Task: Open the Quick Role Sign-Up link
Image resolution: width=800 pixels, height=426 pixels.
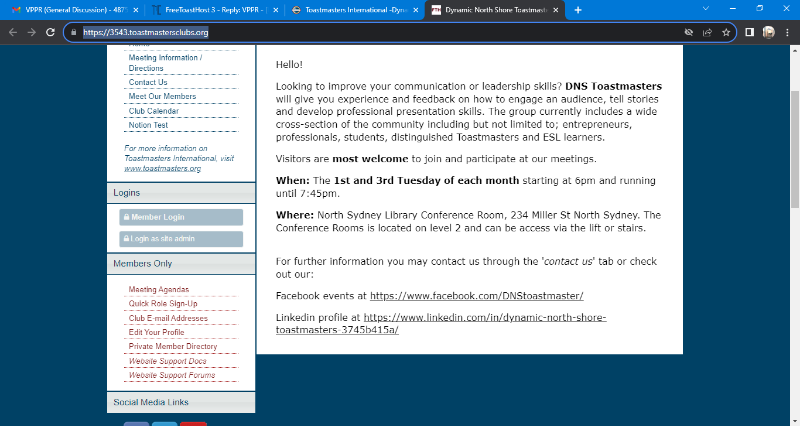Action: pos(163,303)
